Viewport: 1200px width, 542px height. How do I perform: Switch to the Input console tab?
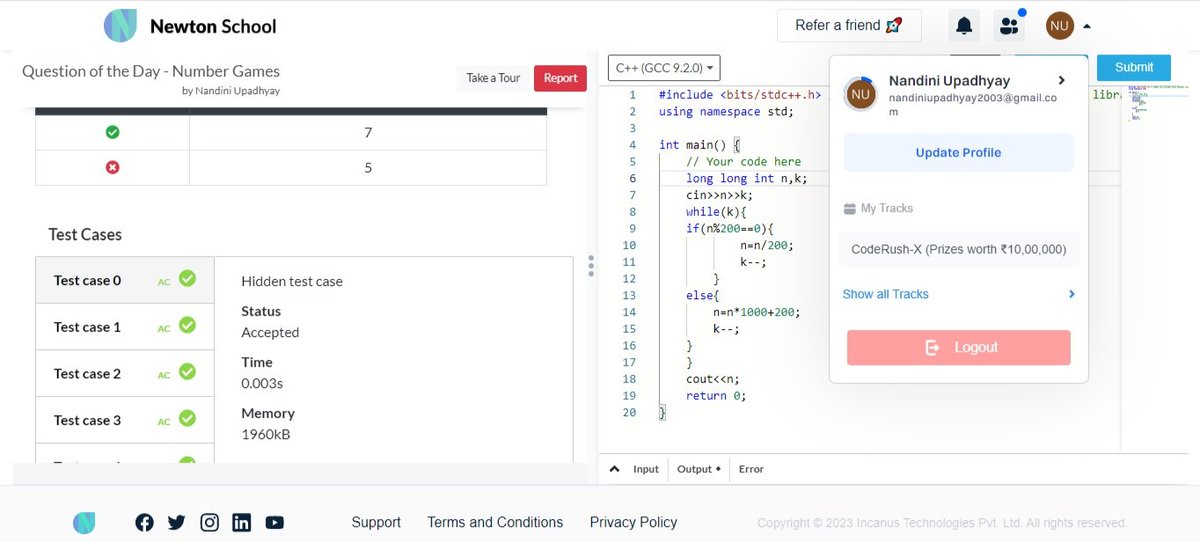tap(646, 469)
